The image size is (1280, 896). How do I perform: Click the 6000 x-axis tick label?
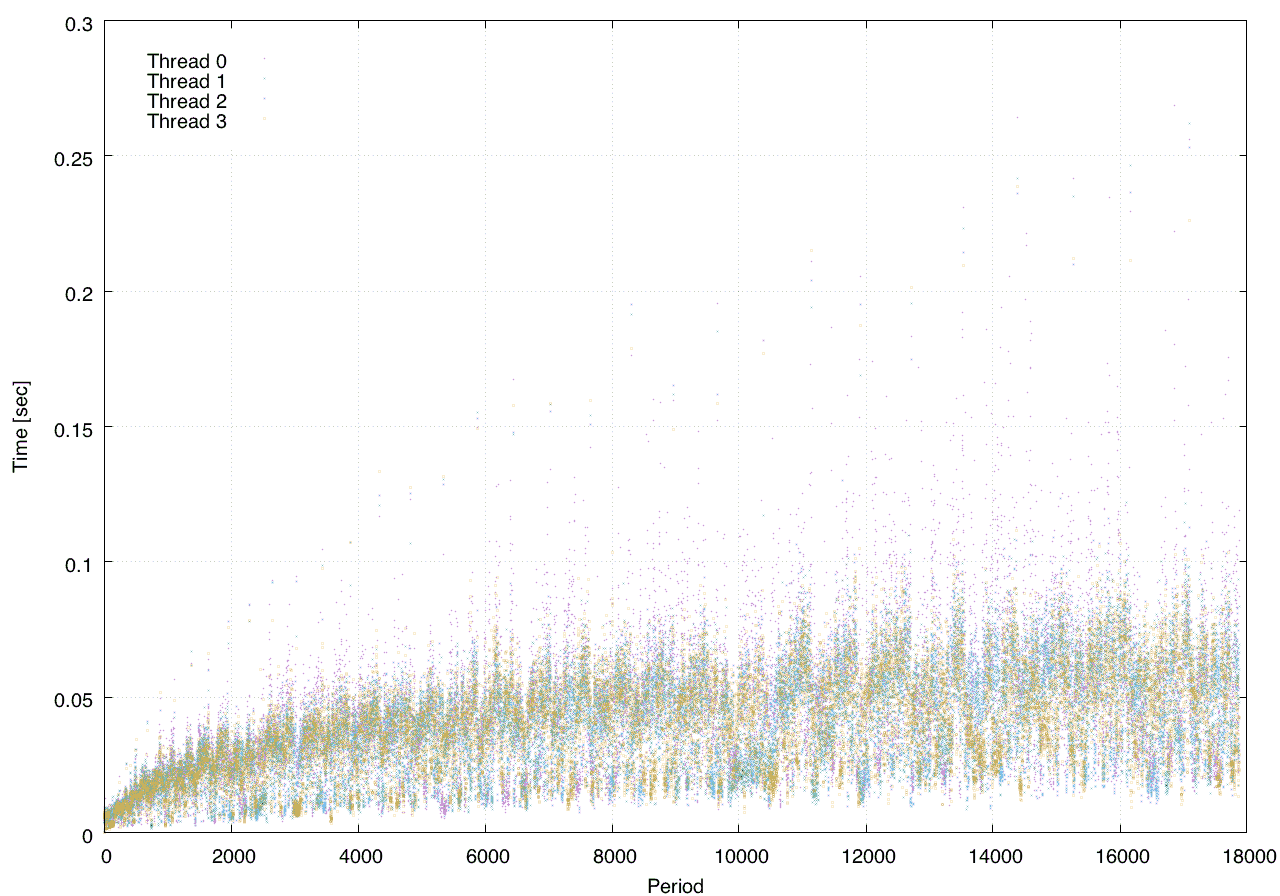[x=485, y=855]
